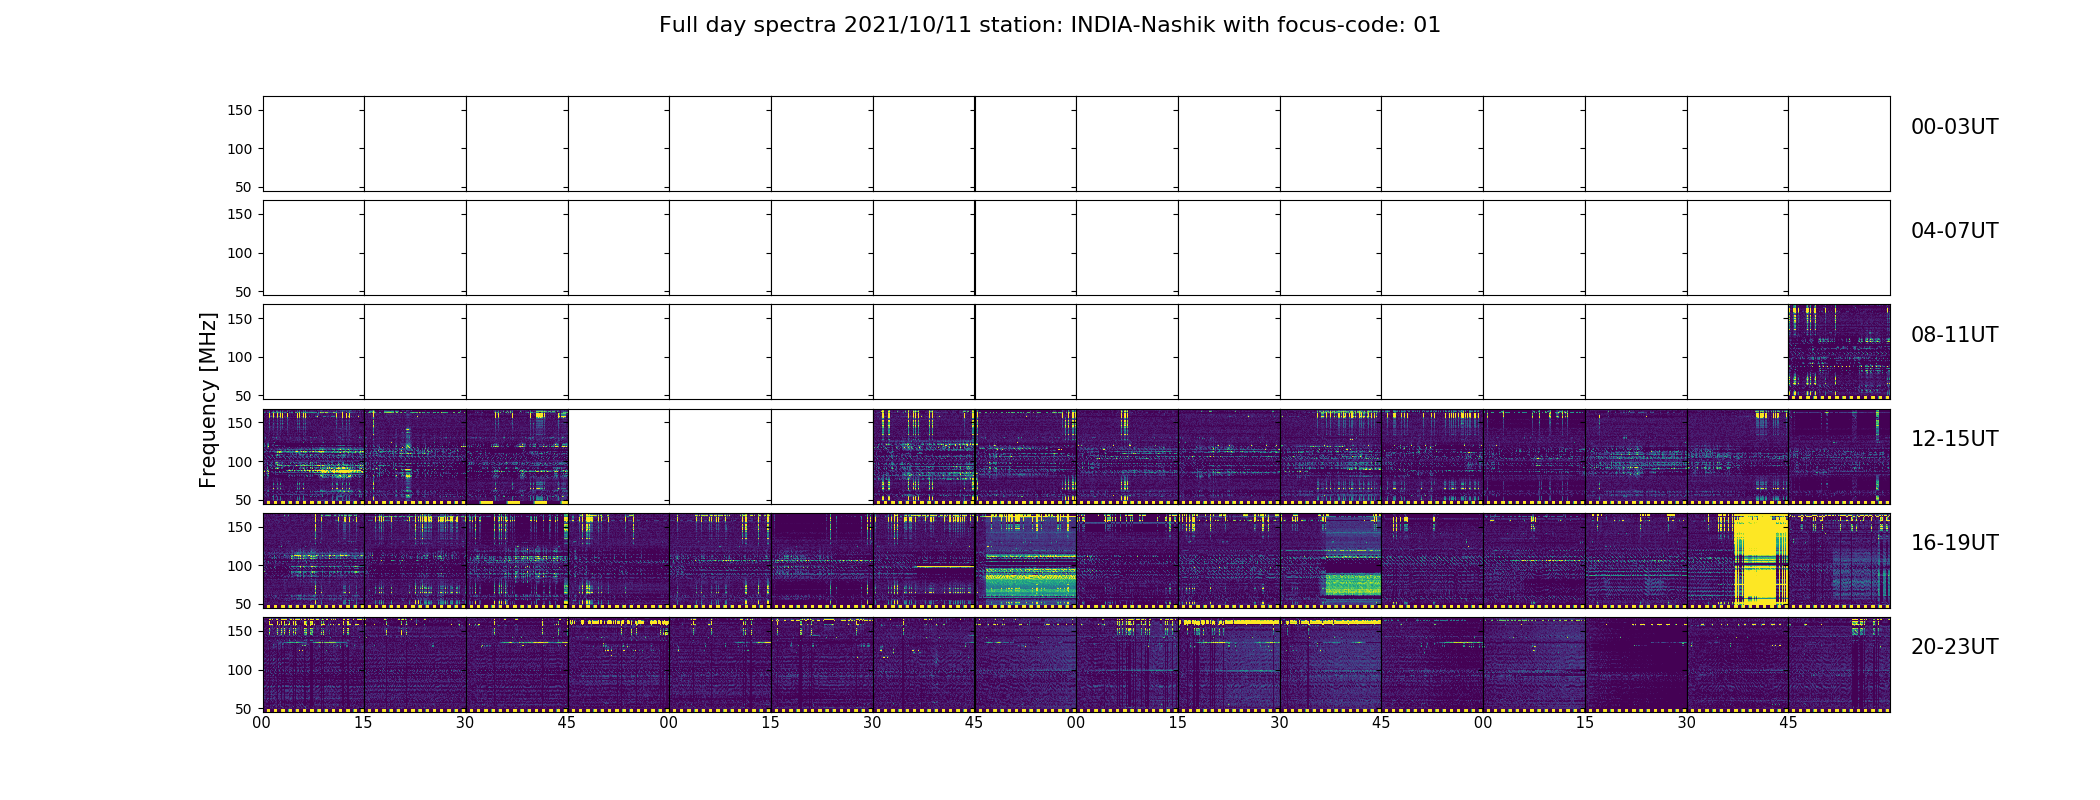Select the '08-11UT' row label
Image resolution: width=2100 pixels, height=800 pixels.
pos(1954,335)
